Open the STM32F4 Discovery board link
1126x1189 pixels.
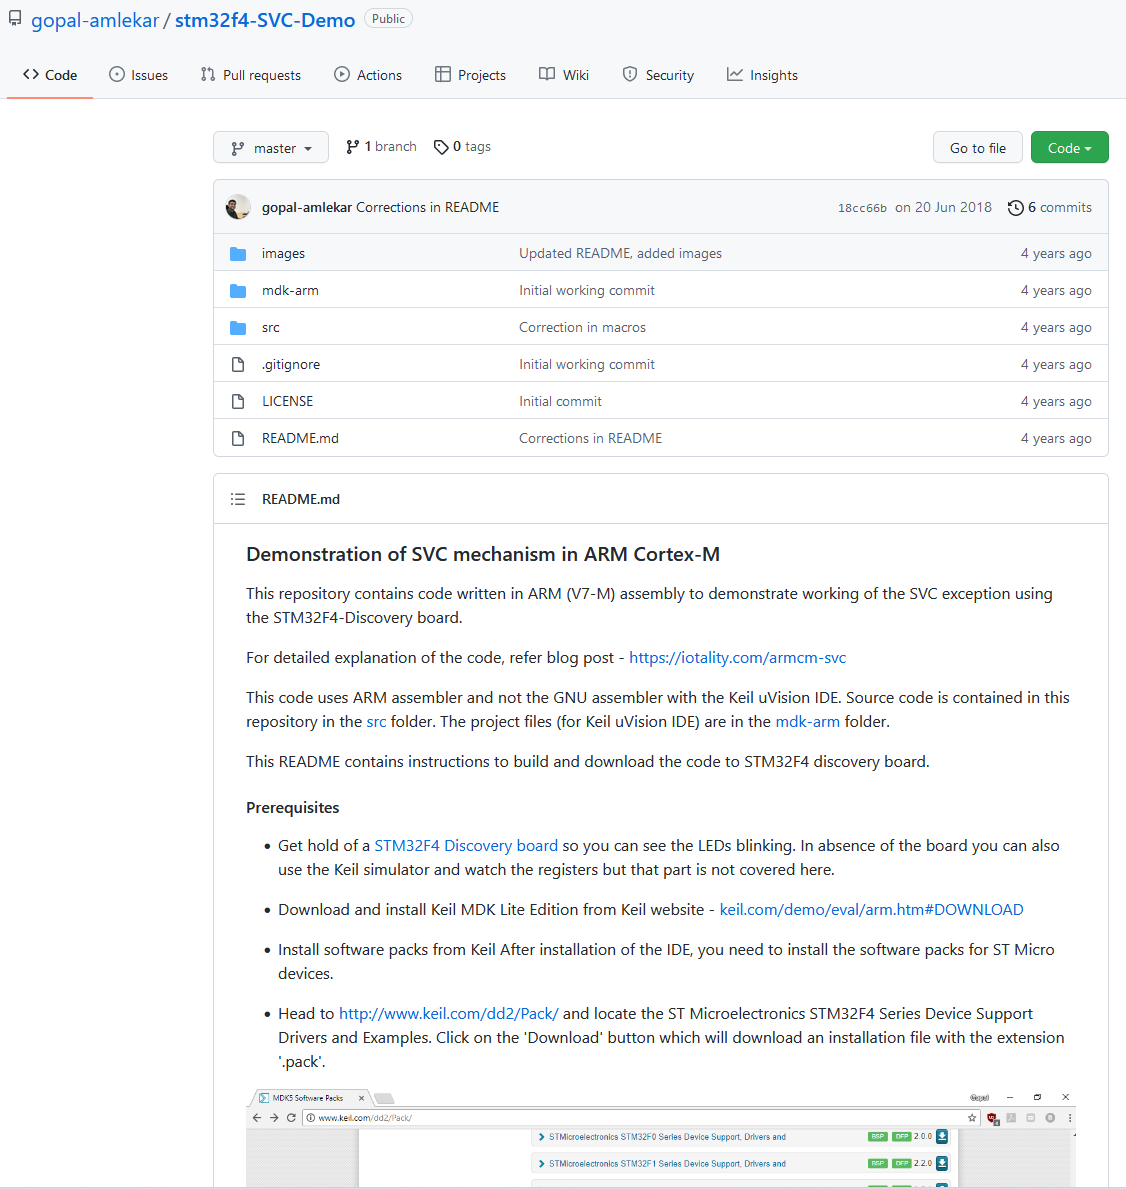466,845
